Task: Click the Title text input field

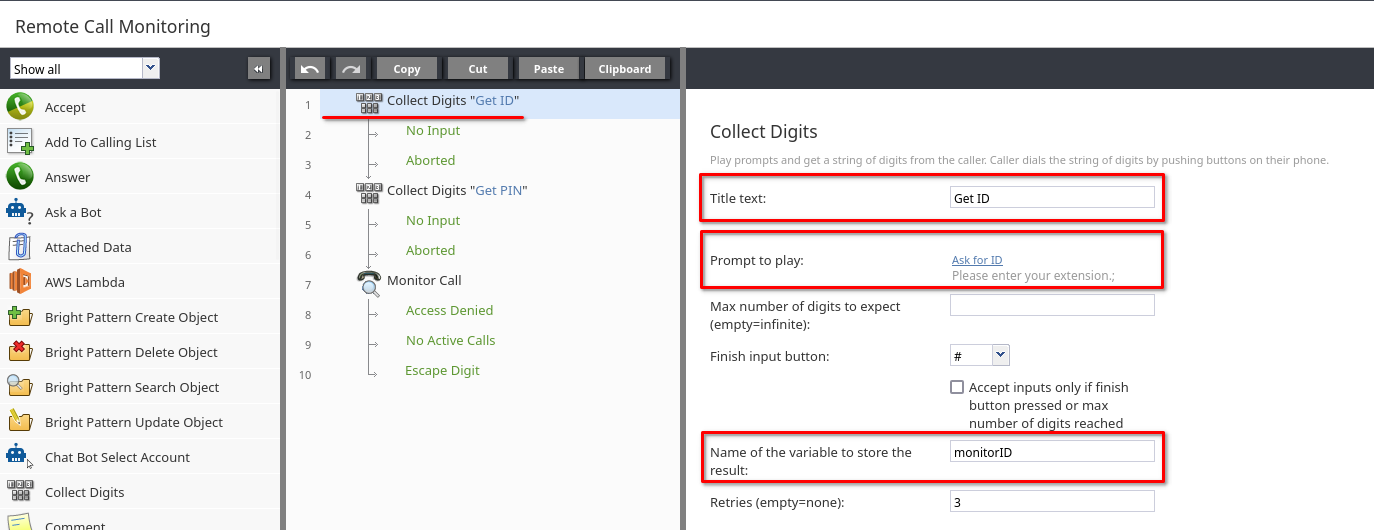Action: coord(1052,198)
